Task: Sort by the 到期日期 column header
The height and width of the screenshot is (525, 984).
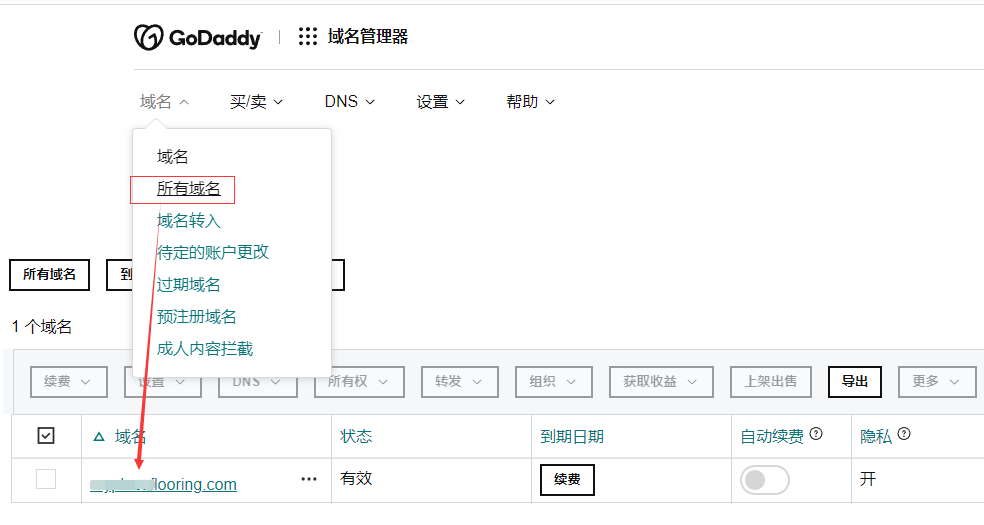Action: click(572, 437)
